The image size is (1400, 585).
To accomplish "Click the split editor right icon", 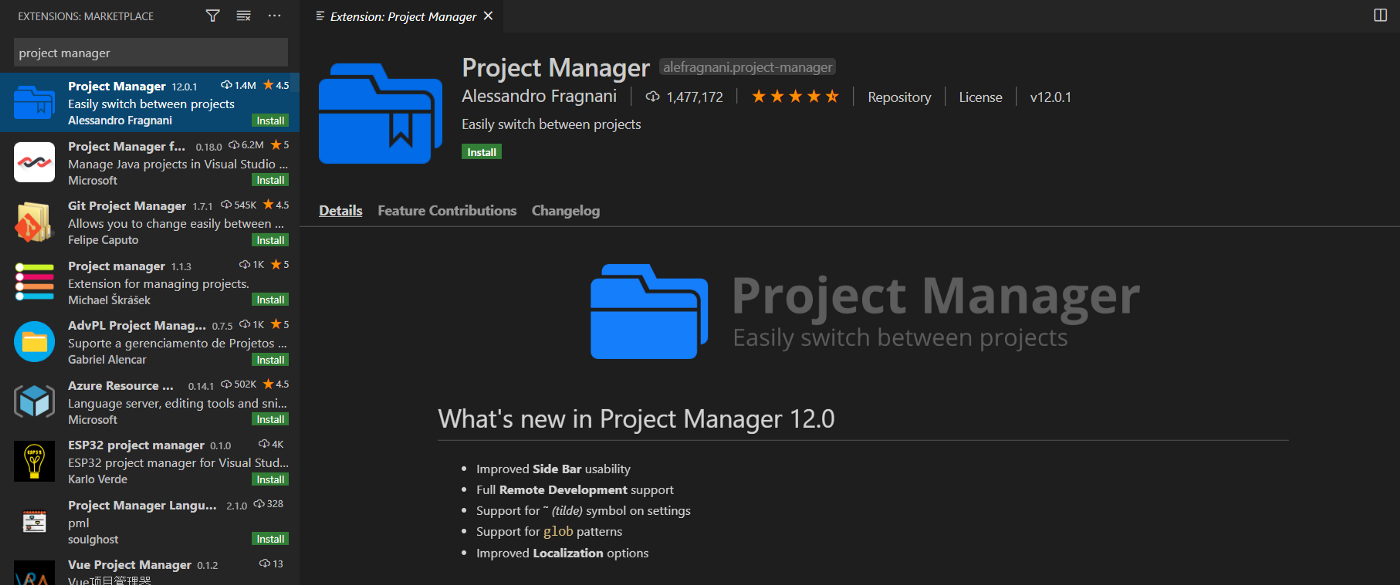I will coord(1381,16).
